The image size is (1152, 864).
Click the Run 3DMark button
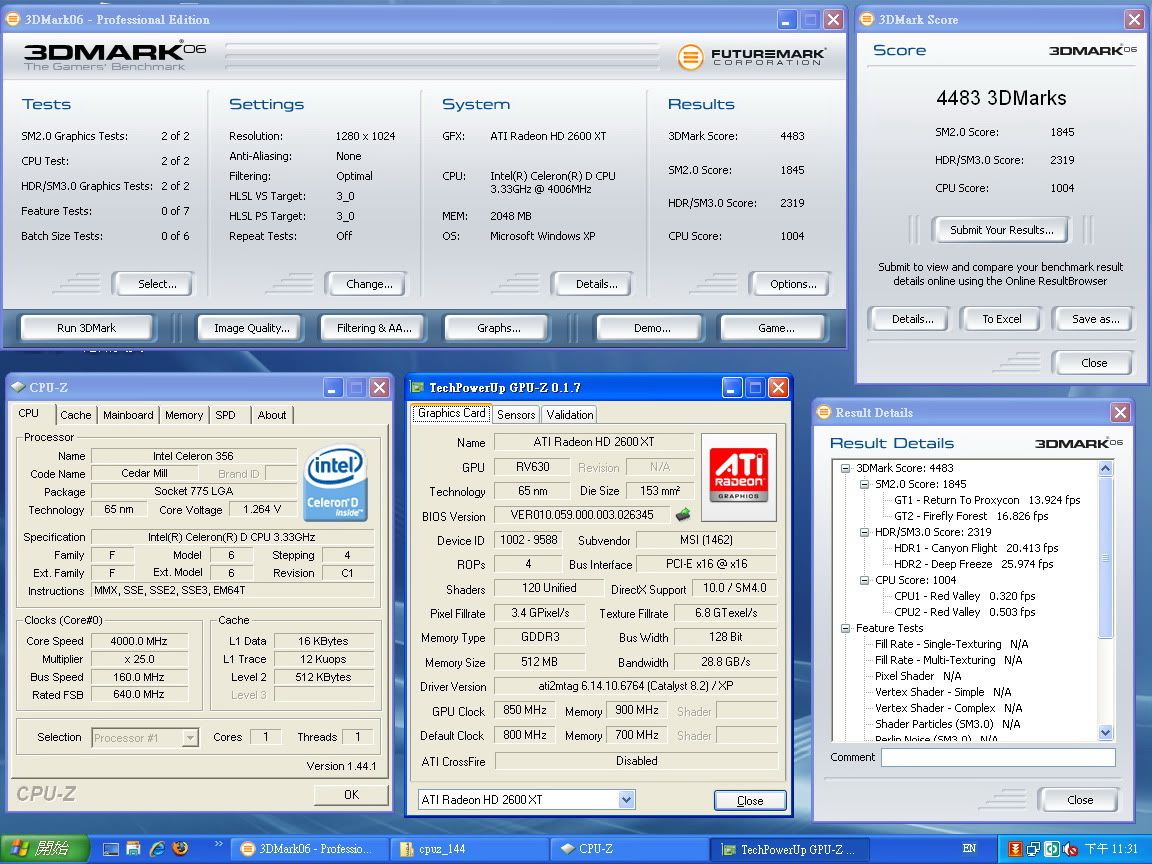pos(87,328)
